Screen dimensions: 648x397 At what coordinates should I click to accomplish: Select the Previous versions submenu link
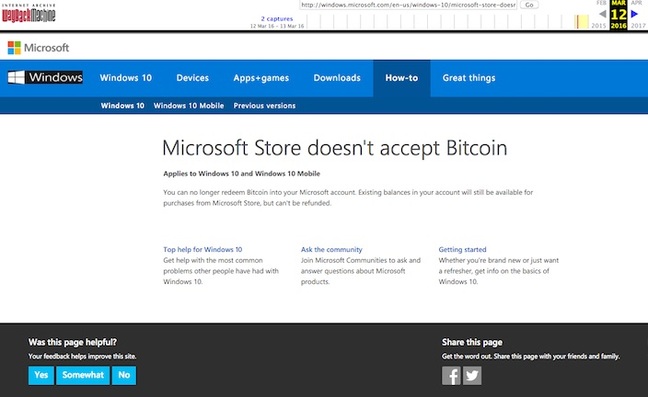pos(264,105)
